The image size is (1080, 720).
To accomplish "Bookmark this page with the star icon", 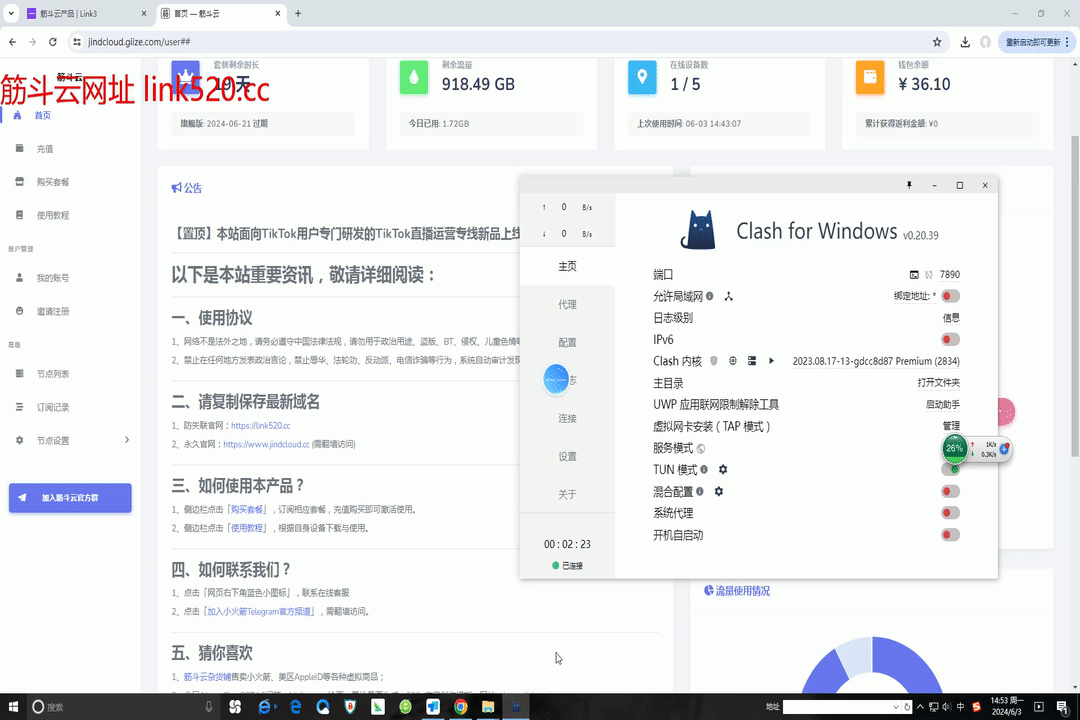I will click(937, 42).
